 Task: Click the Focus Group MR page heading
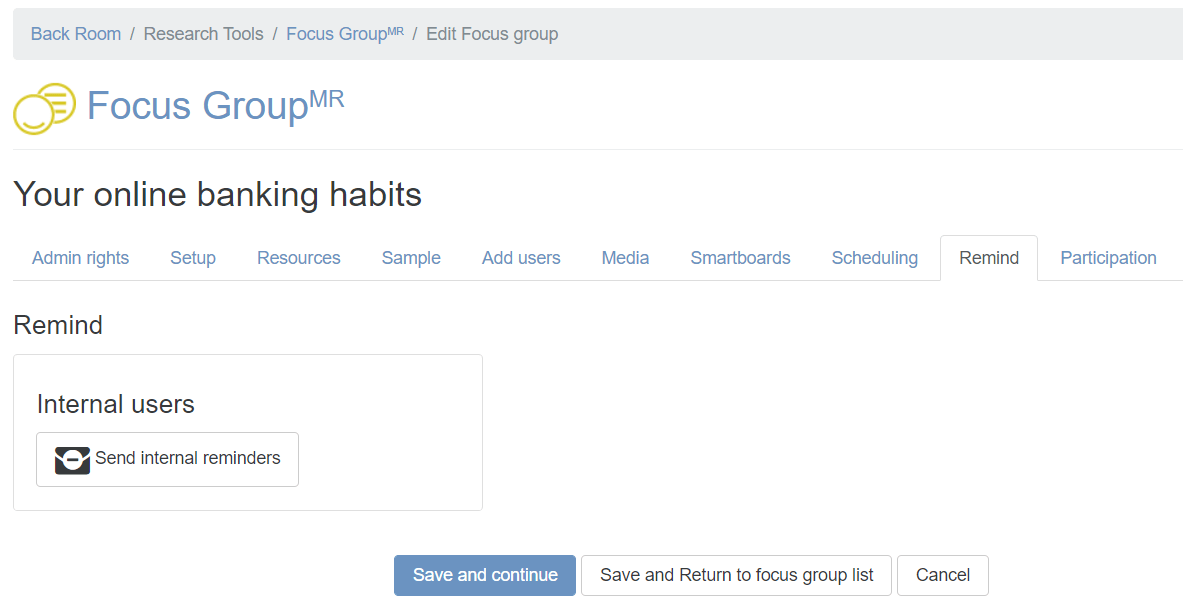coord(216,105)
